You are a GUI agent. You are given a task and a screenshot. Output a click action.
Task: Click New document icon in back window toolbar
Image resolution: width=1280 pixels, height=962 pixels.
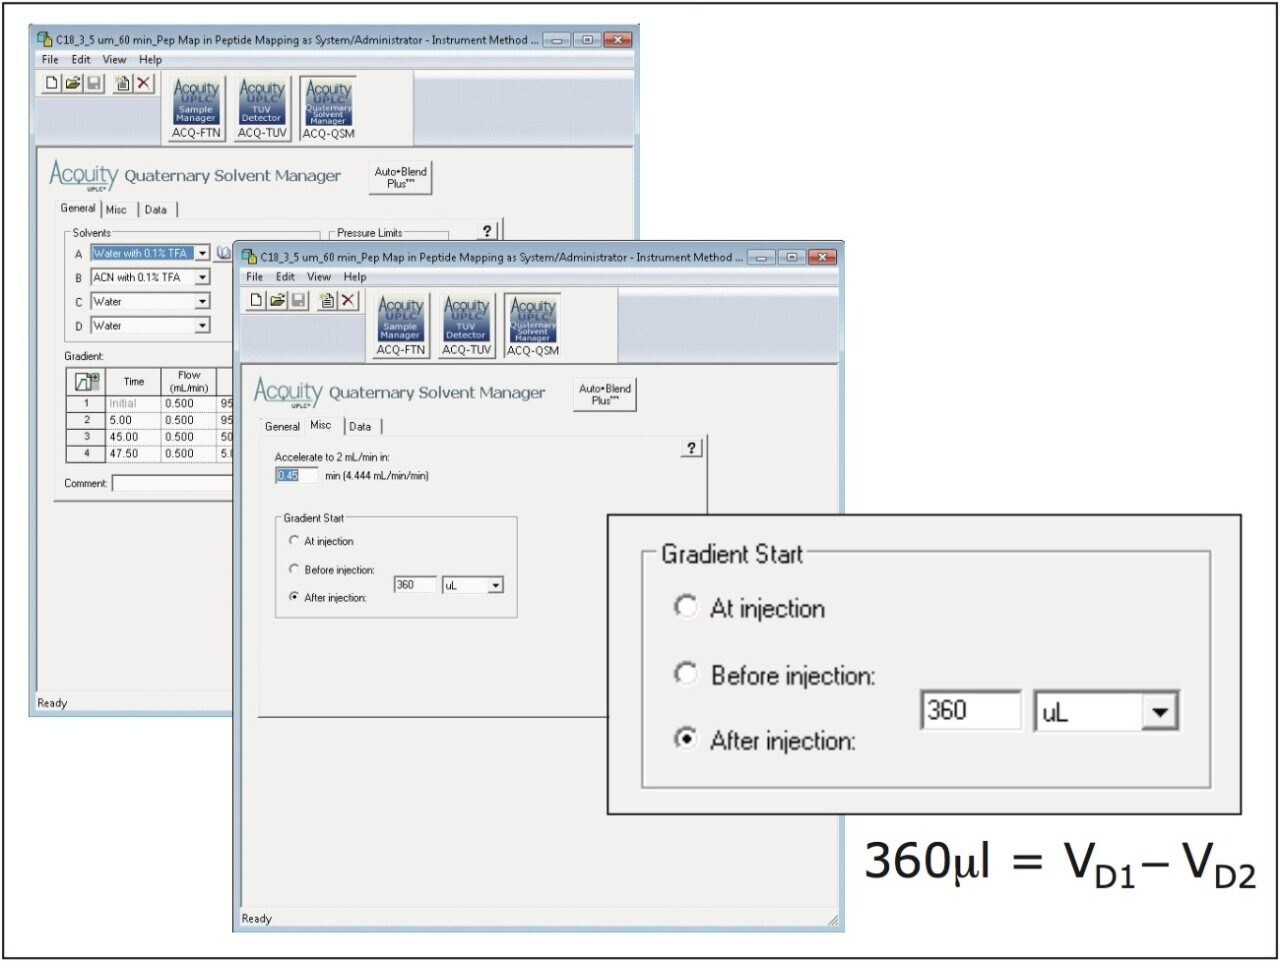tap(52, 83)
